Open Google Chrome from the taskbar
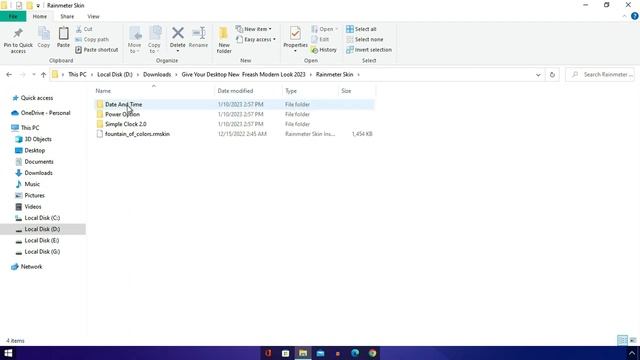Image resolution: width=640 pixels, height=360 pixels. click(x=372, y=353)
